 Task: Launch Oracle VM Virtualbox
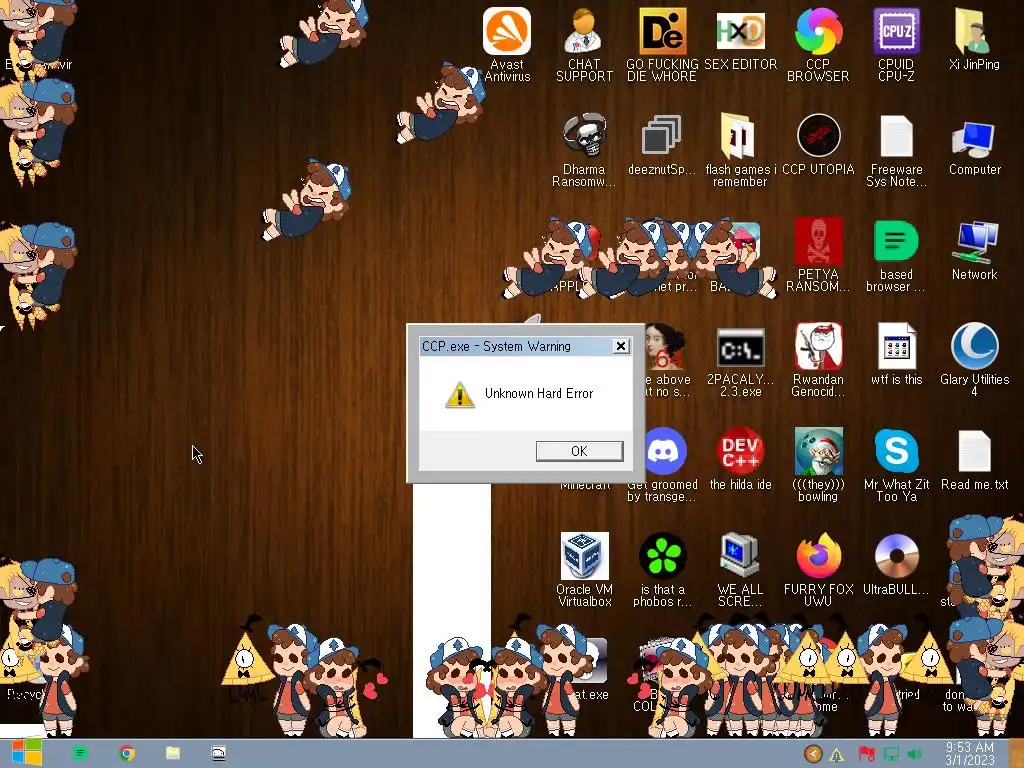(584, 570)
